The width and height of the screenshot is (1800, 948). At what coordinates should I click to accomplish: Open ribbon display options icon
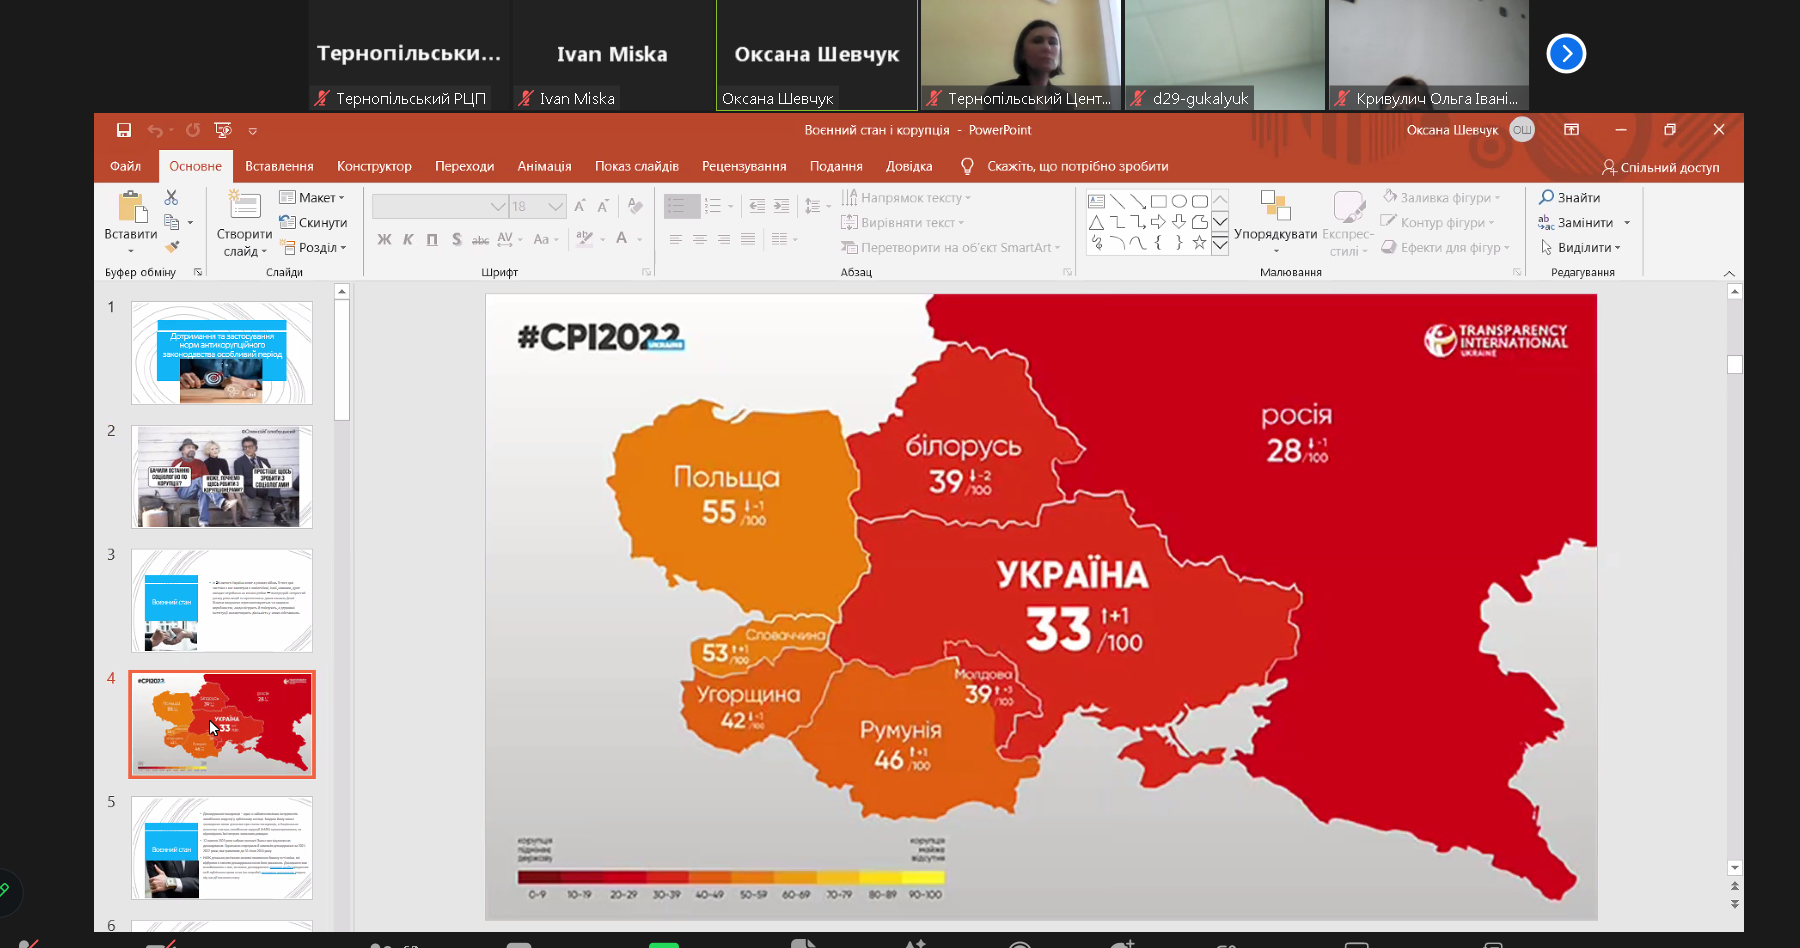(x=1572, y=130)
